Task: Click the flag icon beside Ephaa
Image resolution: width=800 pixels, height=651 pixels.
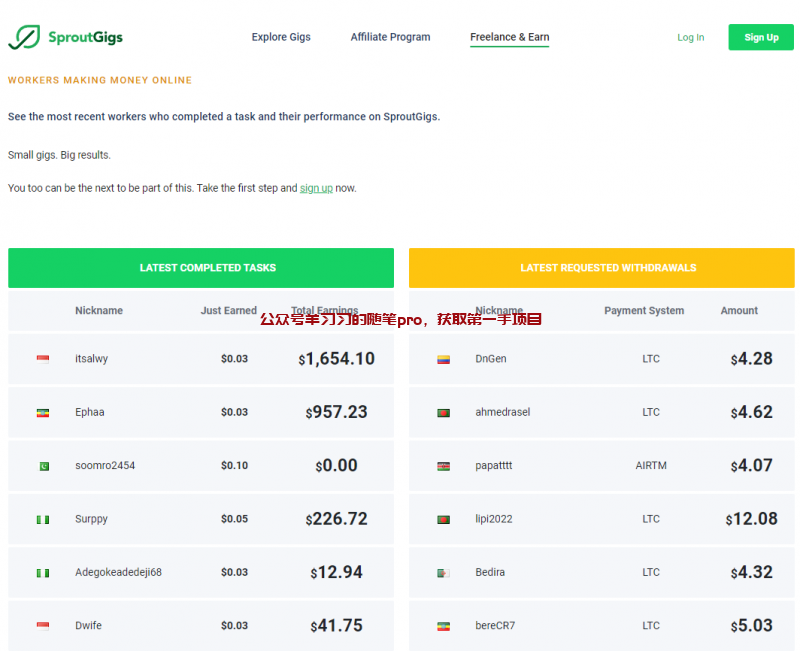Action: [43, 412]
